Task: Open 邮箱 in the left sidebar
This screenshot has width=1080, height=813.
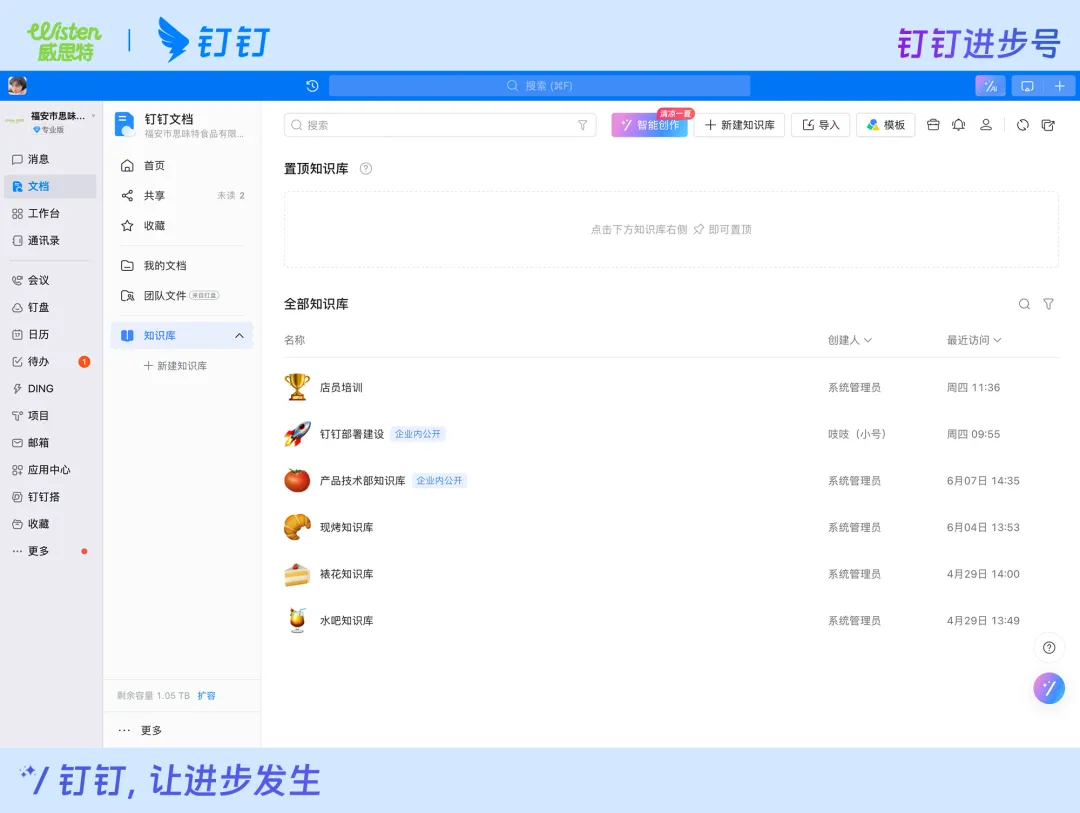Action: (x=50, y=443)
